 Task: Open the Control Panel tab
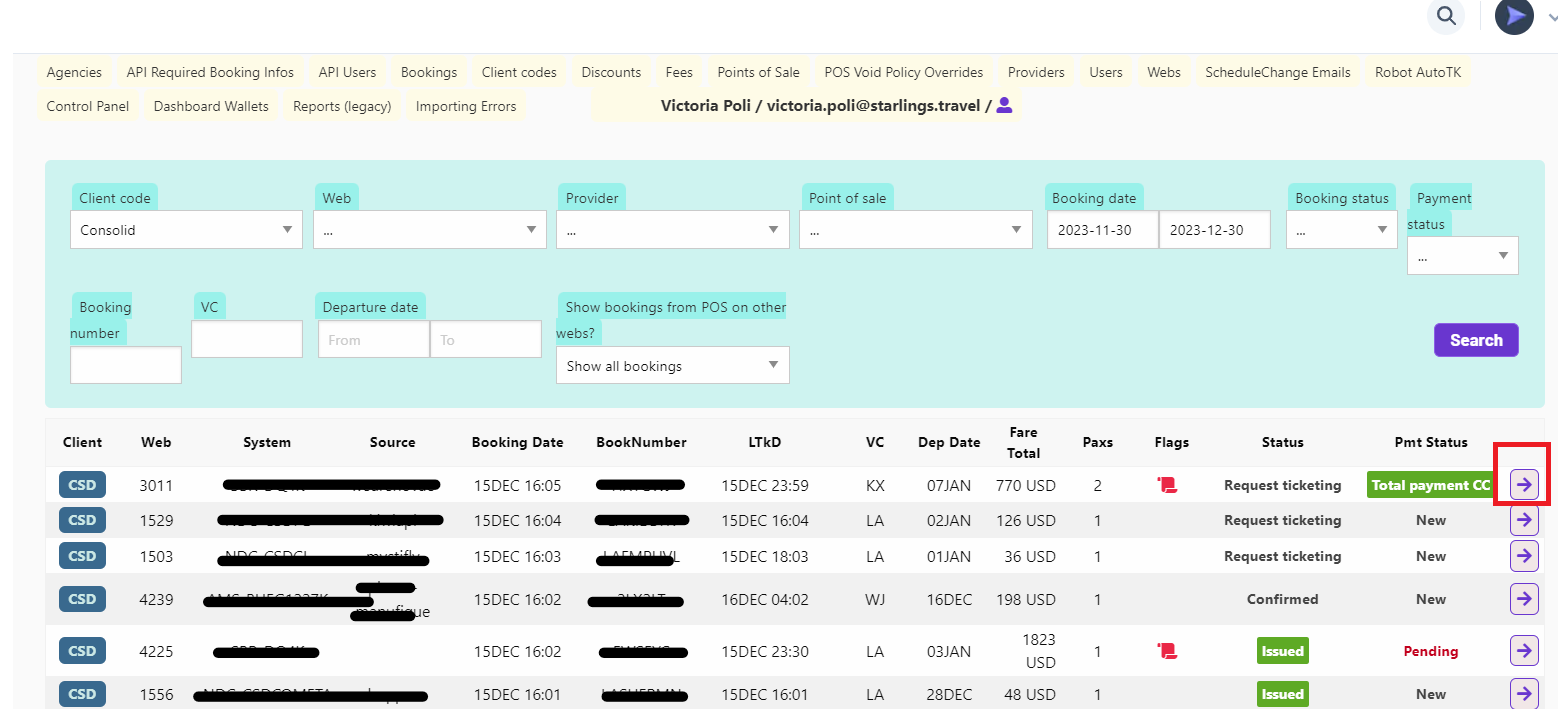point(88,106)
